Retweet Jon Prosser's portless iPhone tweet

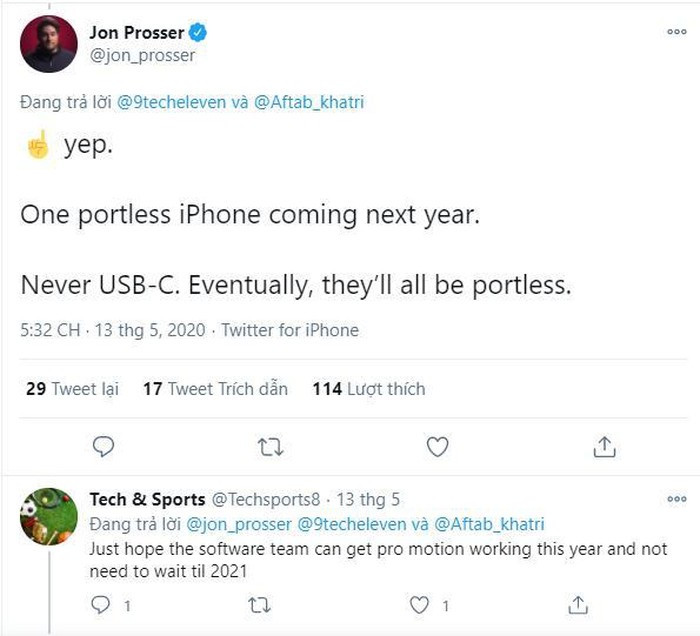point(270,447)
